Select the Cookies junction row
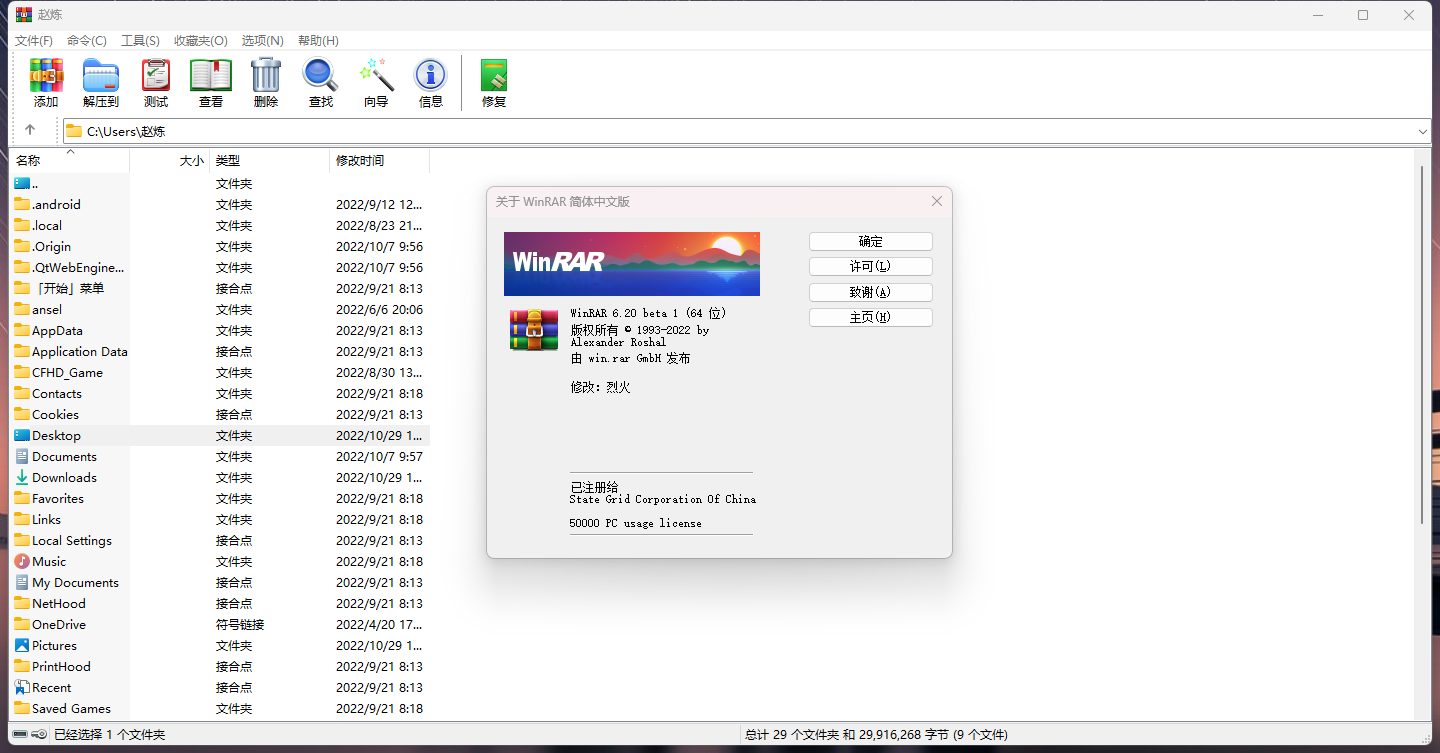1440x753 pixels. pyautogui.click(x=220, y=415)
